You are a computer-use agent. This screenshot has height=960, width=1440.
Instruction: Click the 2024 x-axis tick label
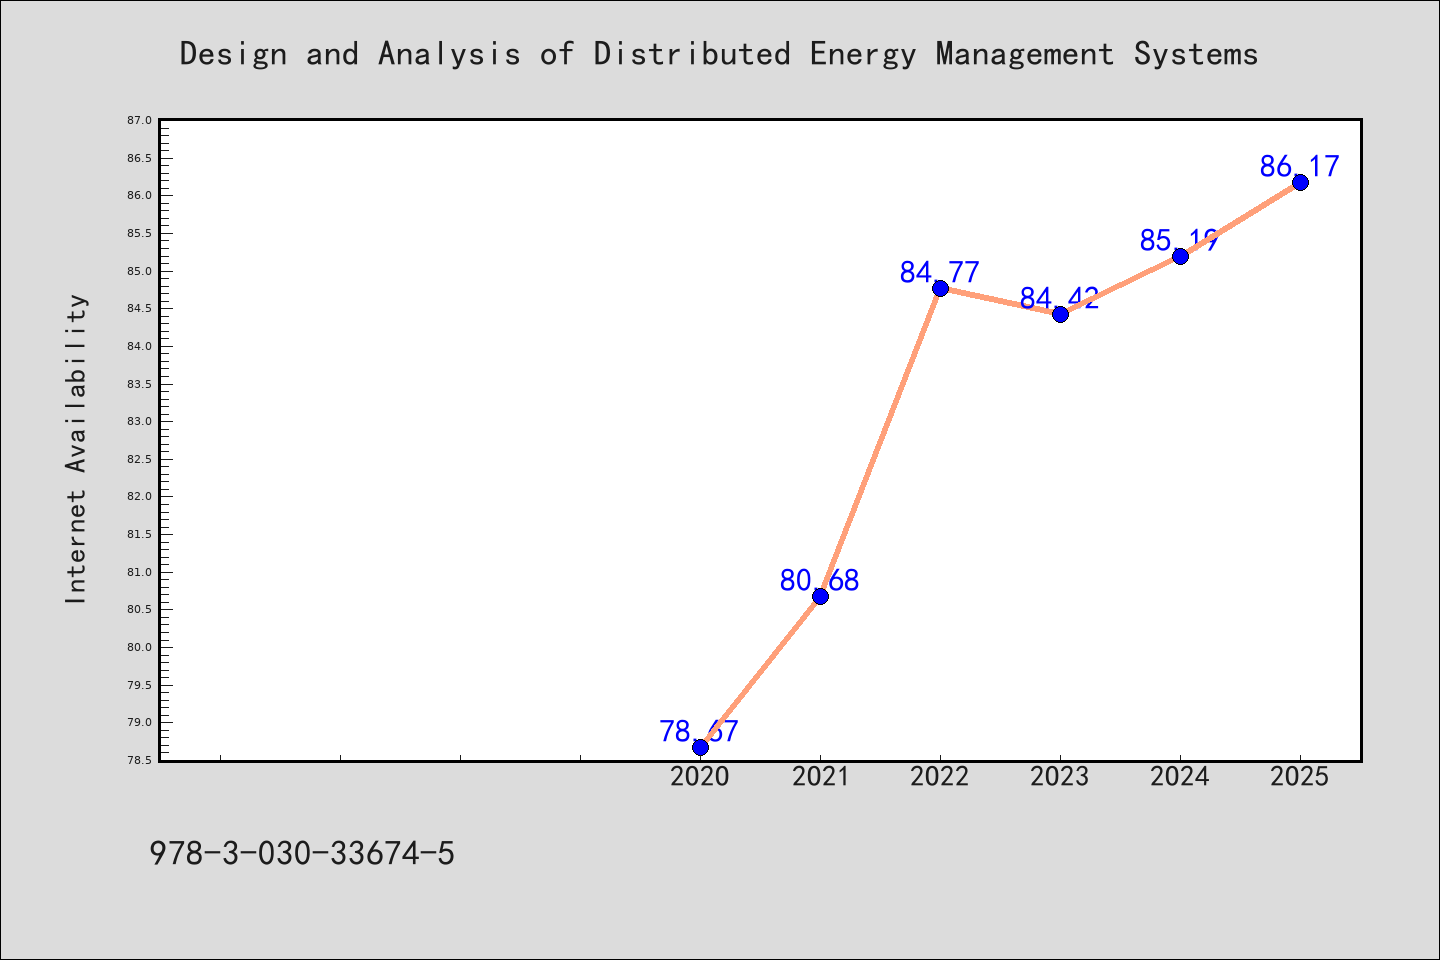click(1180, 776)
